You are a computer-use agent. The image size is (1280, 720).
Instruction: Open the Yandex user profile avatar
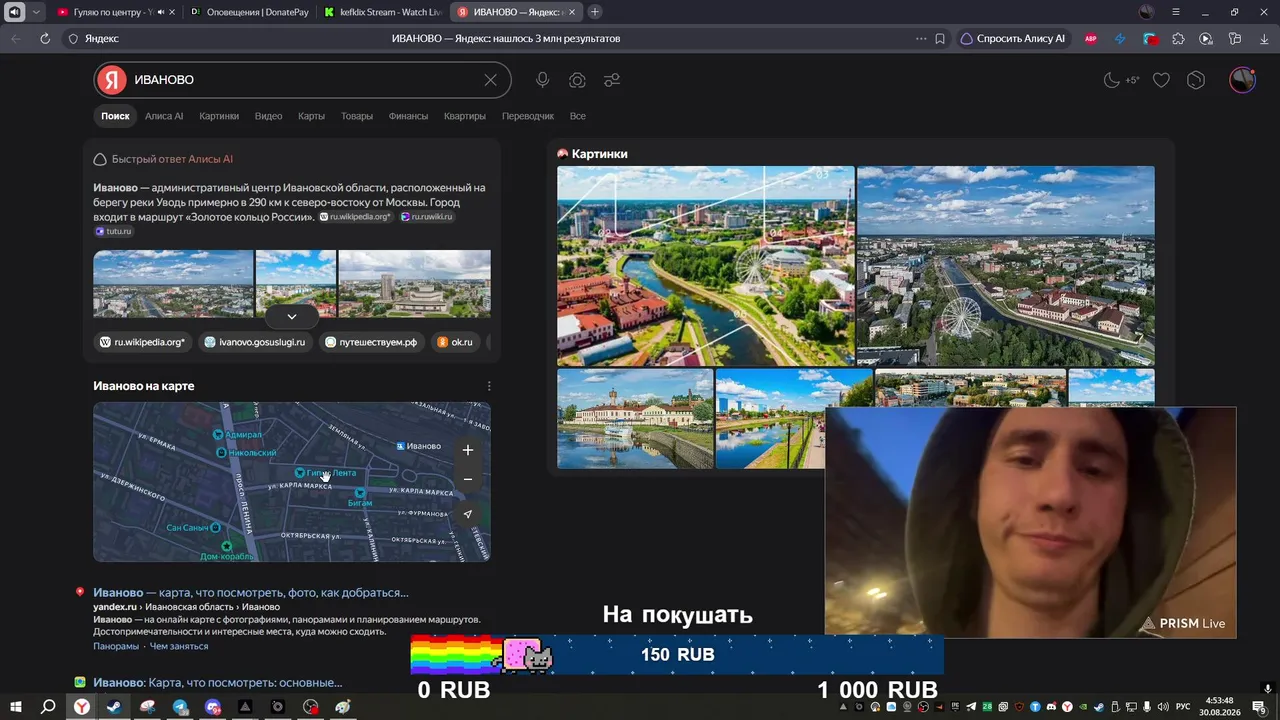[x=1242, y=80]
